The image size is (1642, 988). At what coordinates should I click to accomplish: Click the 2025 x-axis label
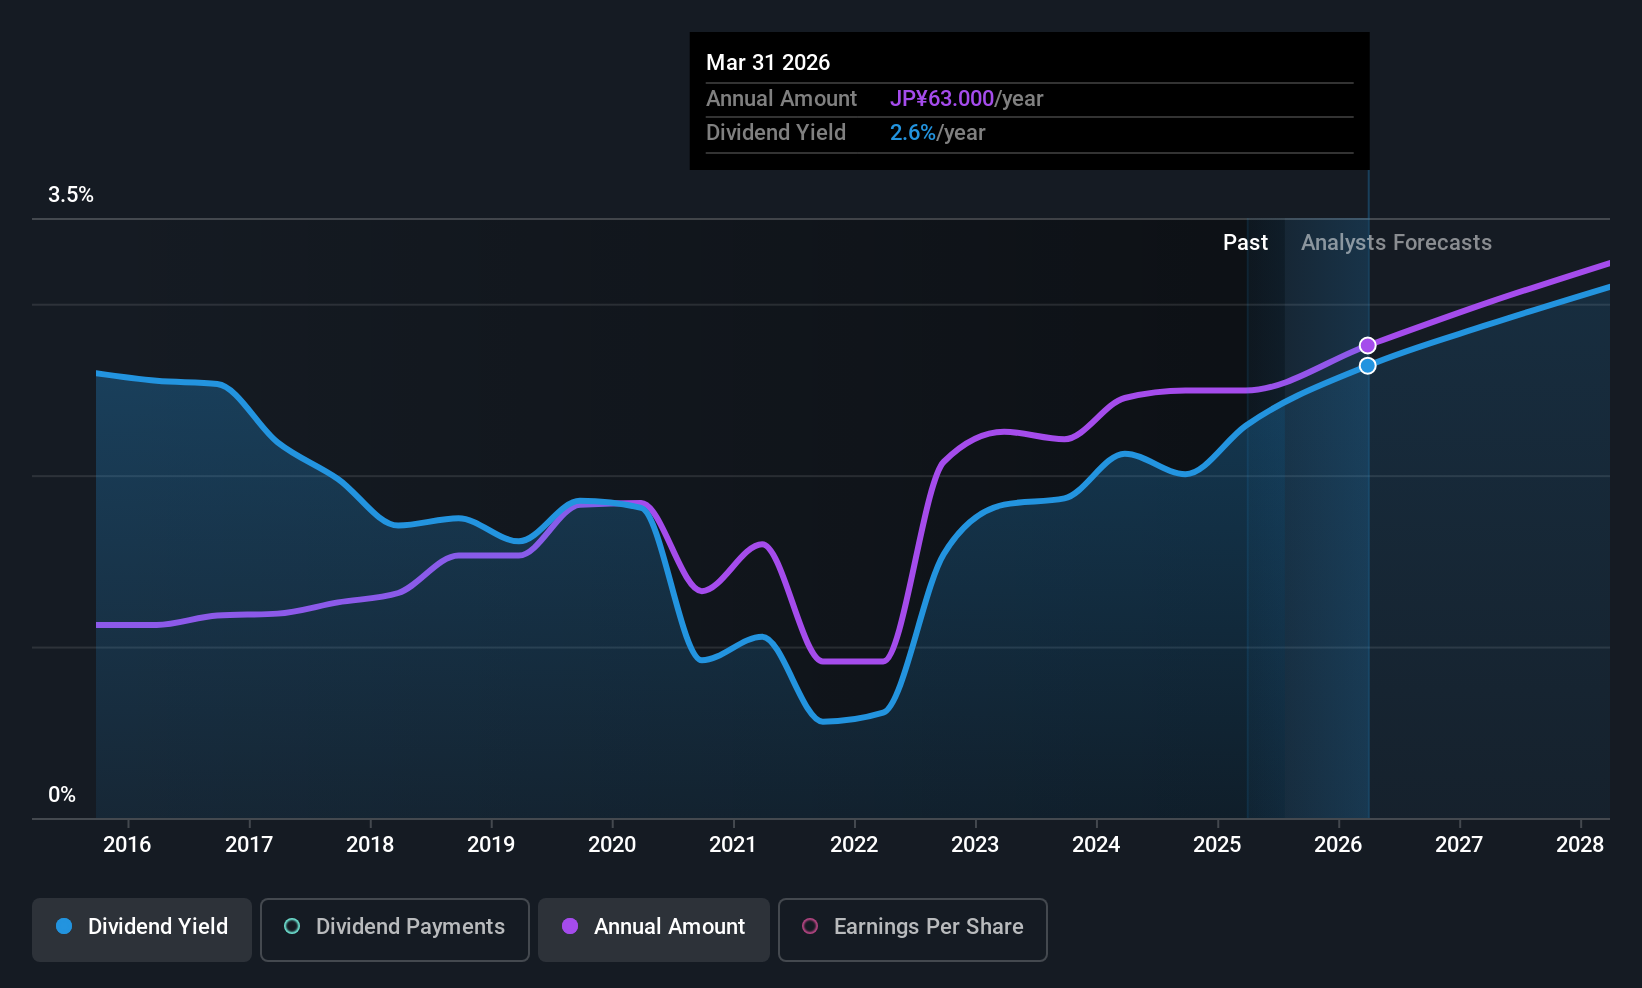1217,844
